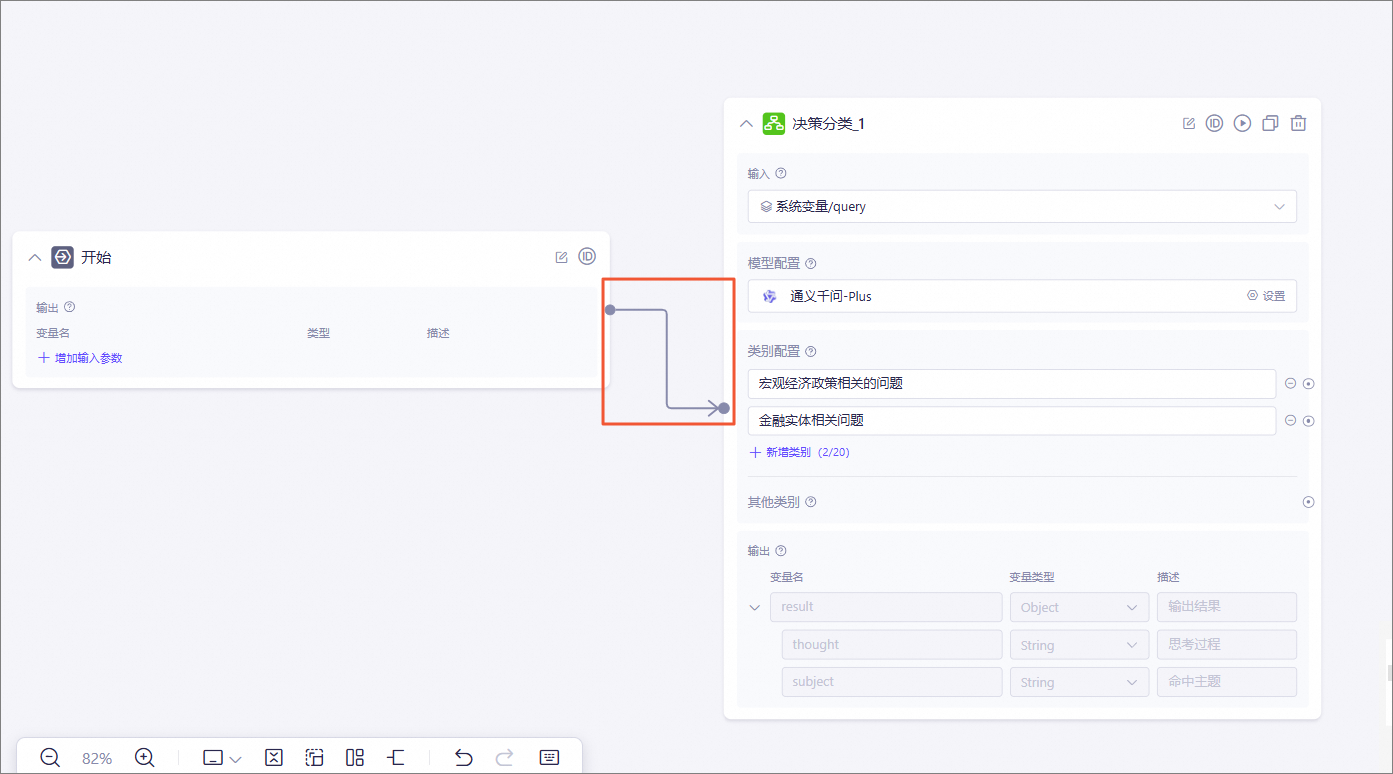Image resolution: width=1393 pixels, height=774 pixels.
Task: Click output port of 金融实体相关问题
Action: (x=1308, y=421)
